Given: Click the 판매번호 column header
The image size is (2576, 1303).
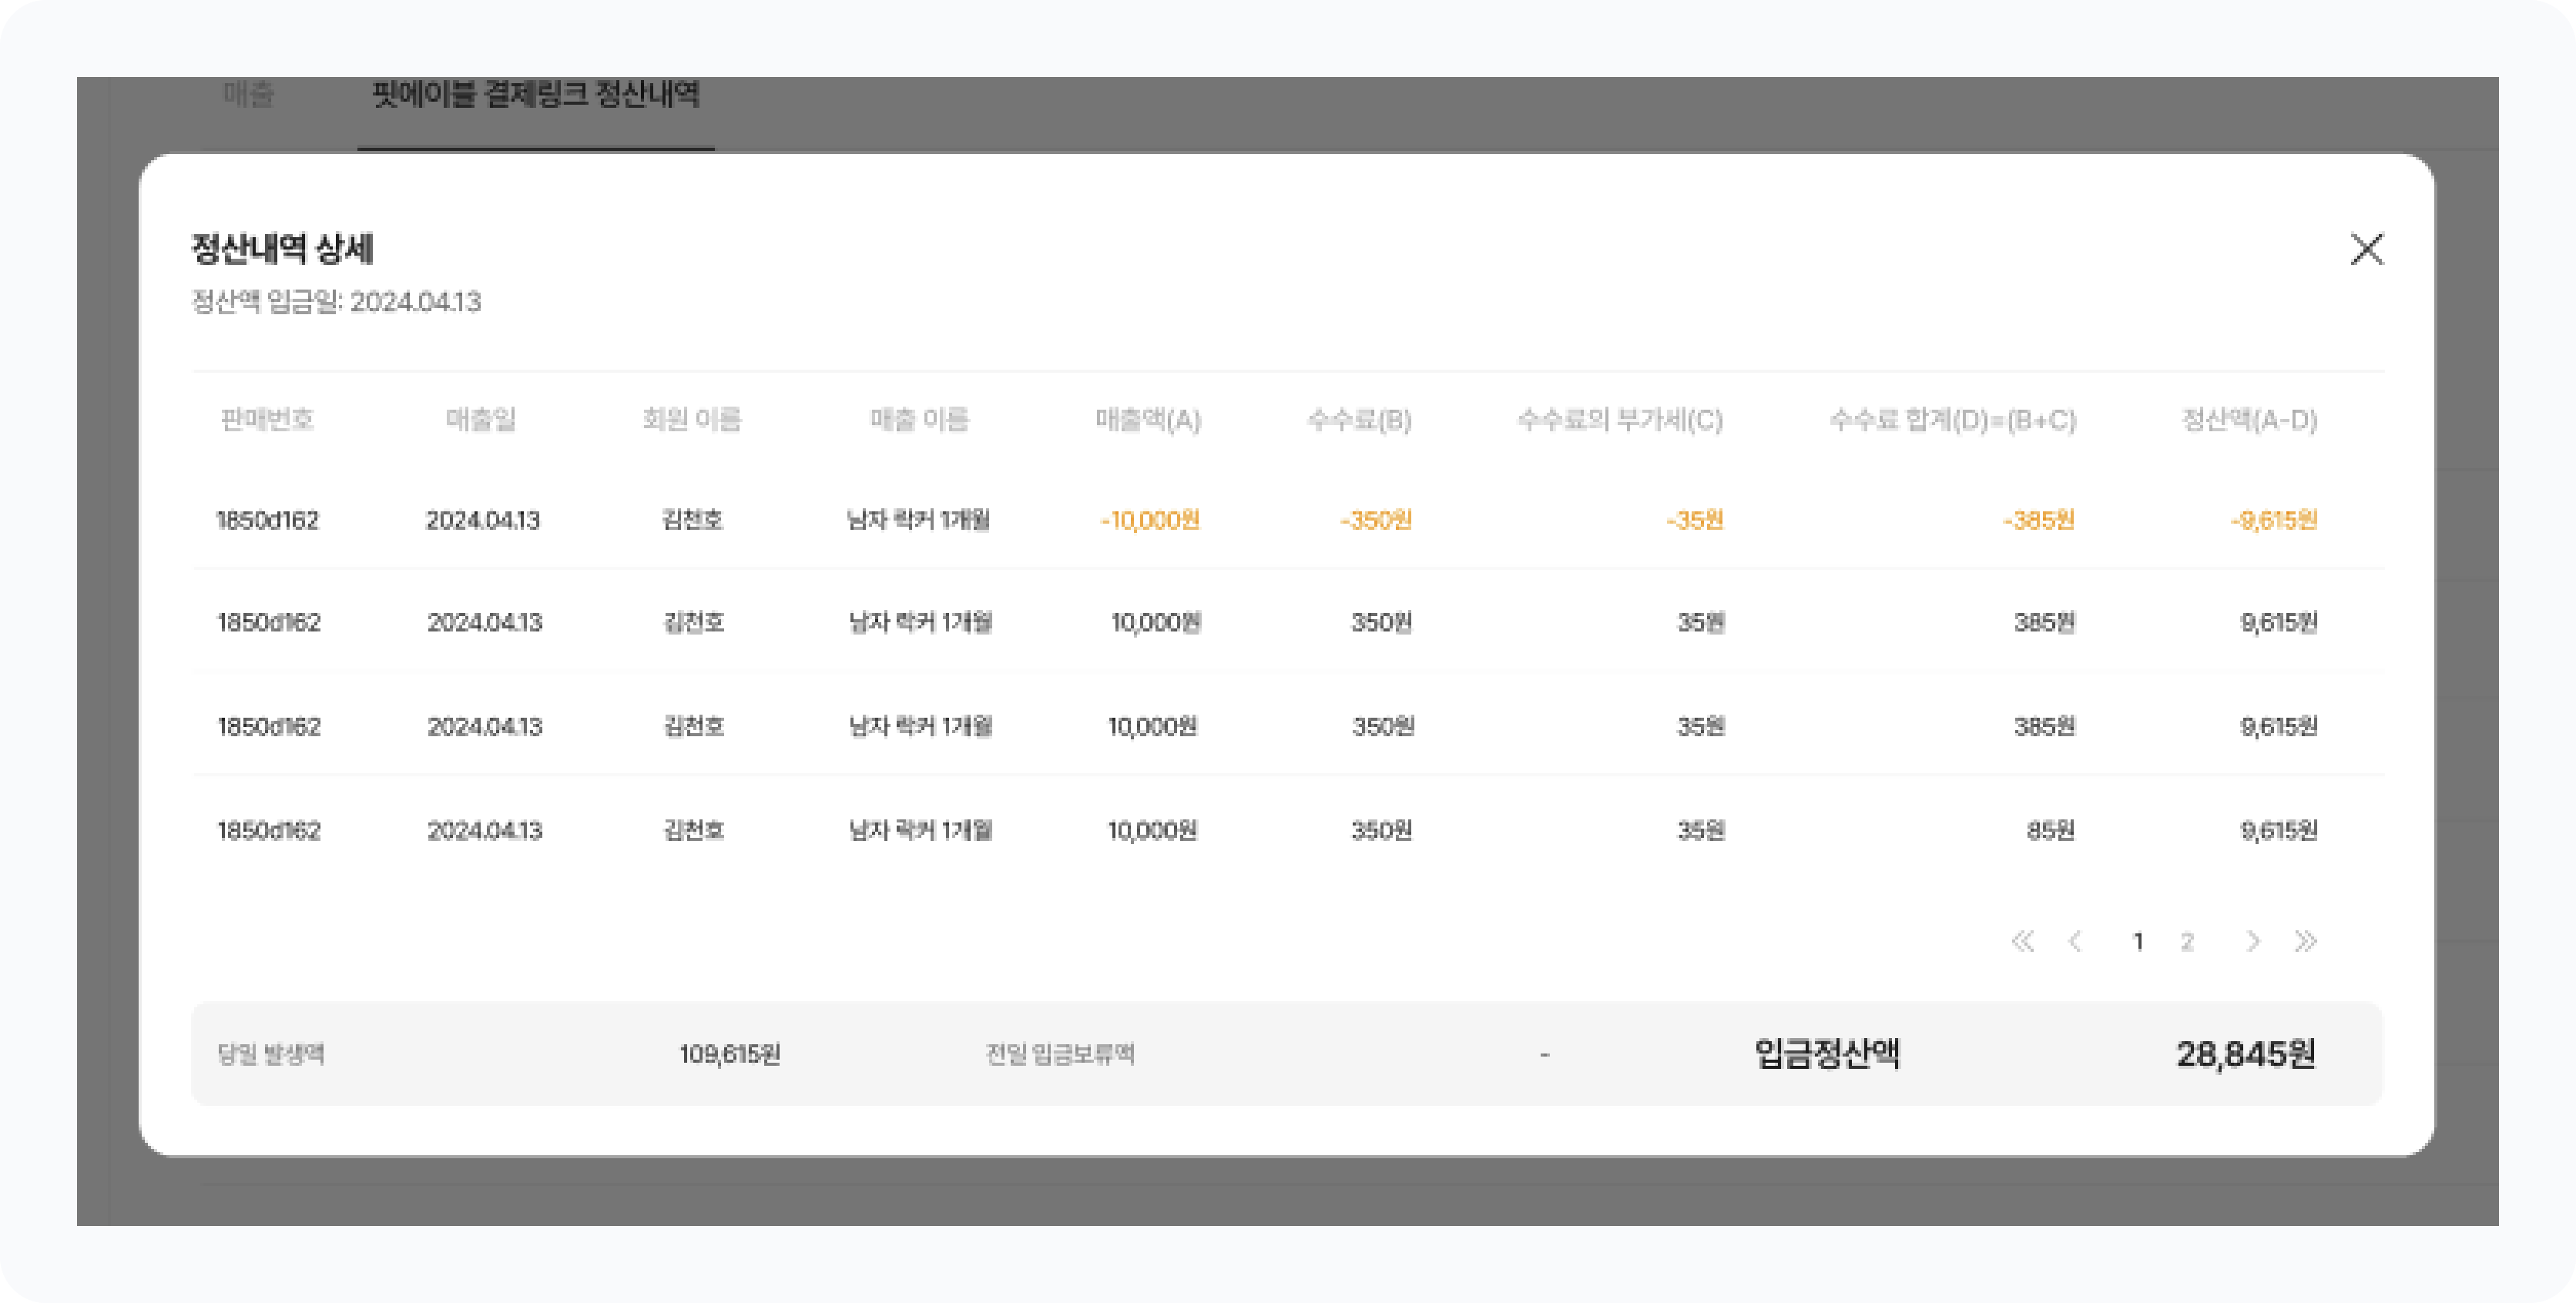Looking at the screenshot, I should pos(267,419).
